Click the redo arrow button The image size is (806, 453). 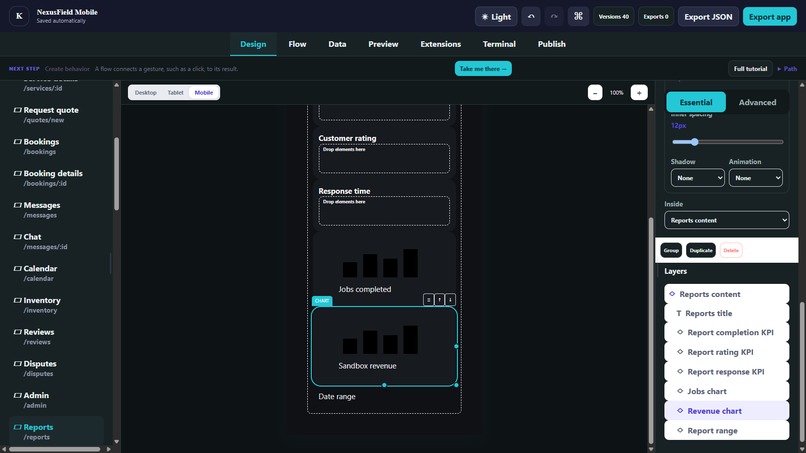coord(554,16)
